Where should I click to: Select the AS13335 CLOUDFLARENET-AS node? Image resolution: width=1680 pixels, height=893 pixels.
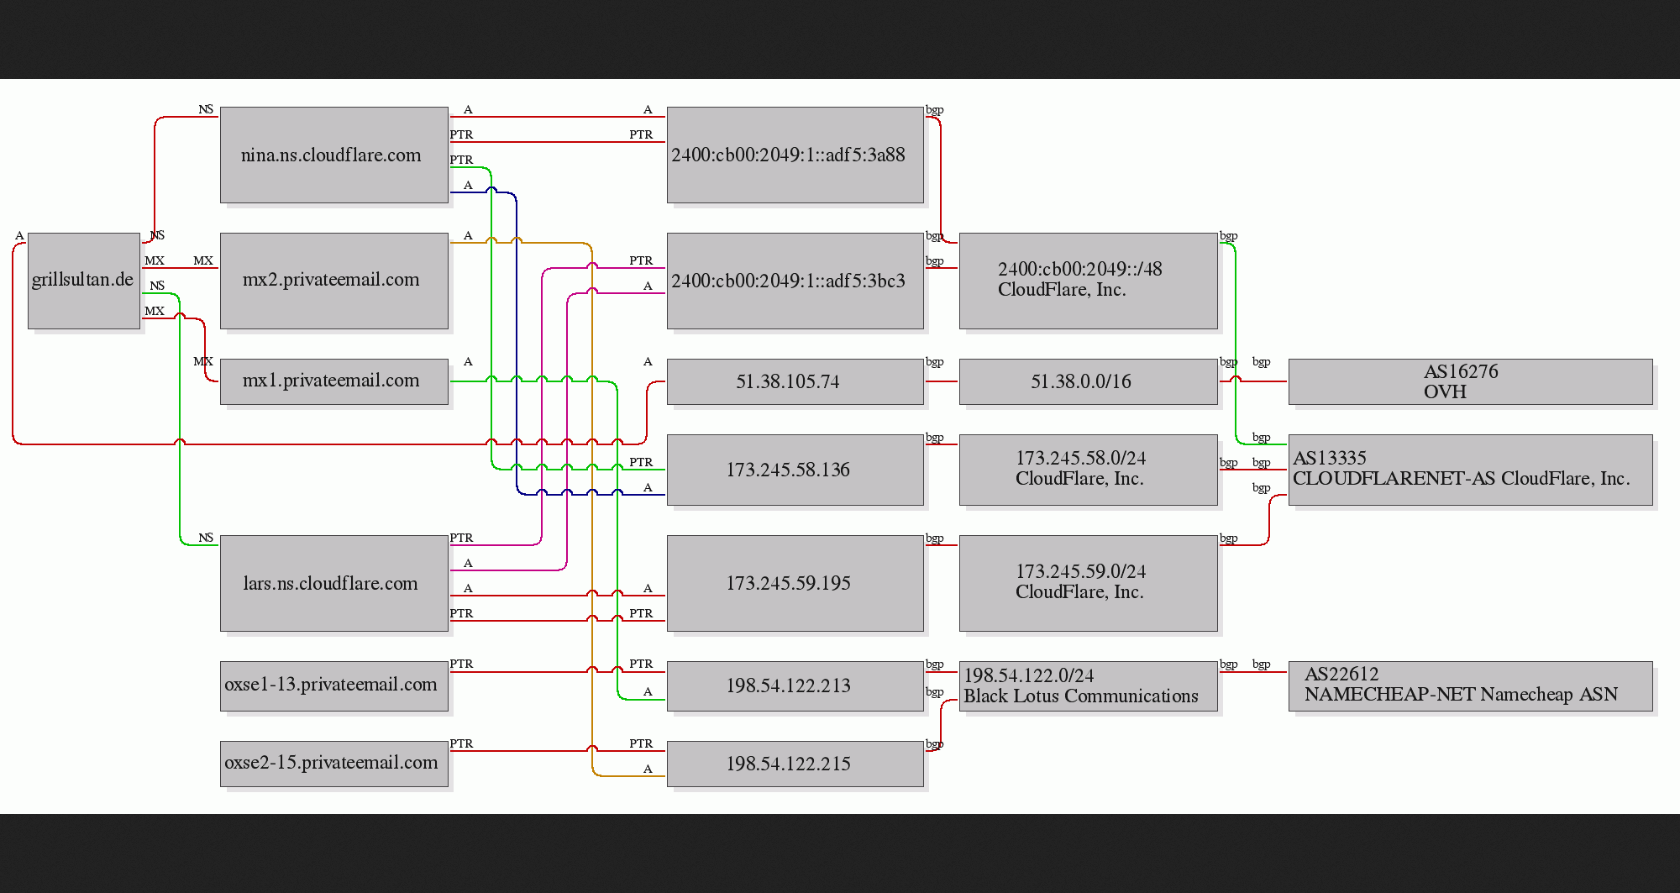point(1470,470)
